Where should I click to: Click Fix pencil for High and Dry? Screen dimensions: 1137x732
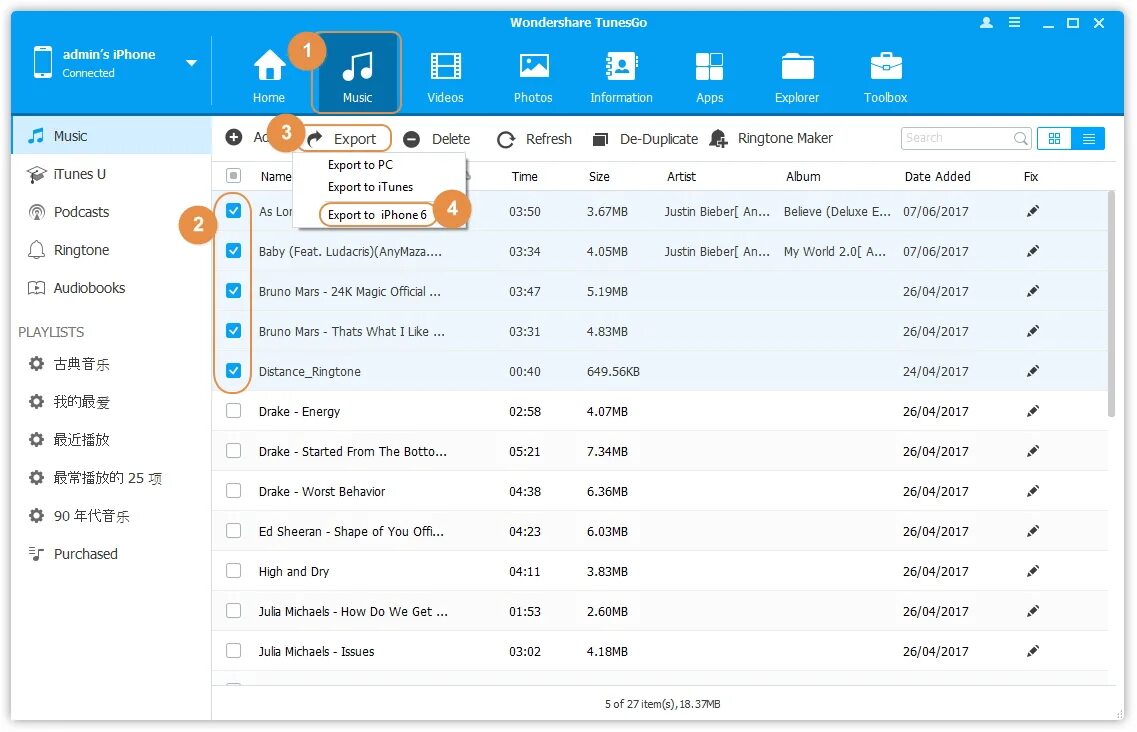click(1033, 571)
